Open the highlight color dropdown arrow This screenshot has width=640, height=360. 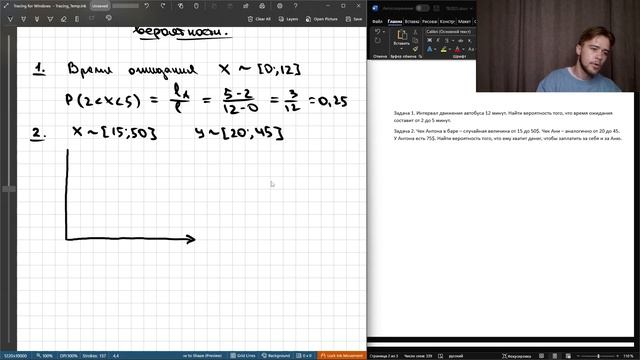click(x=450, y=49)
